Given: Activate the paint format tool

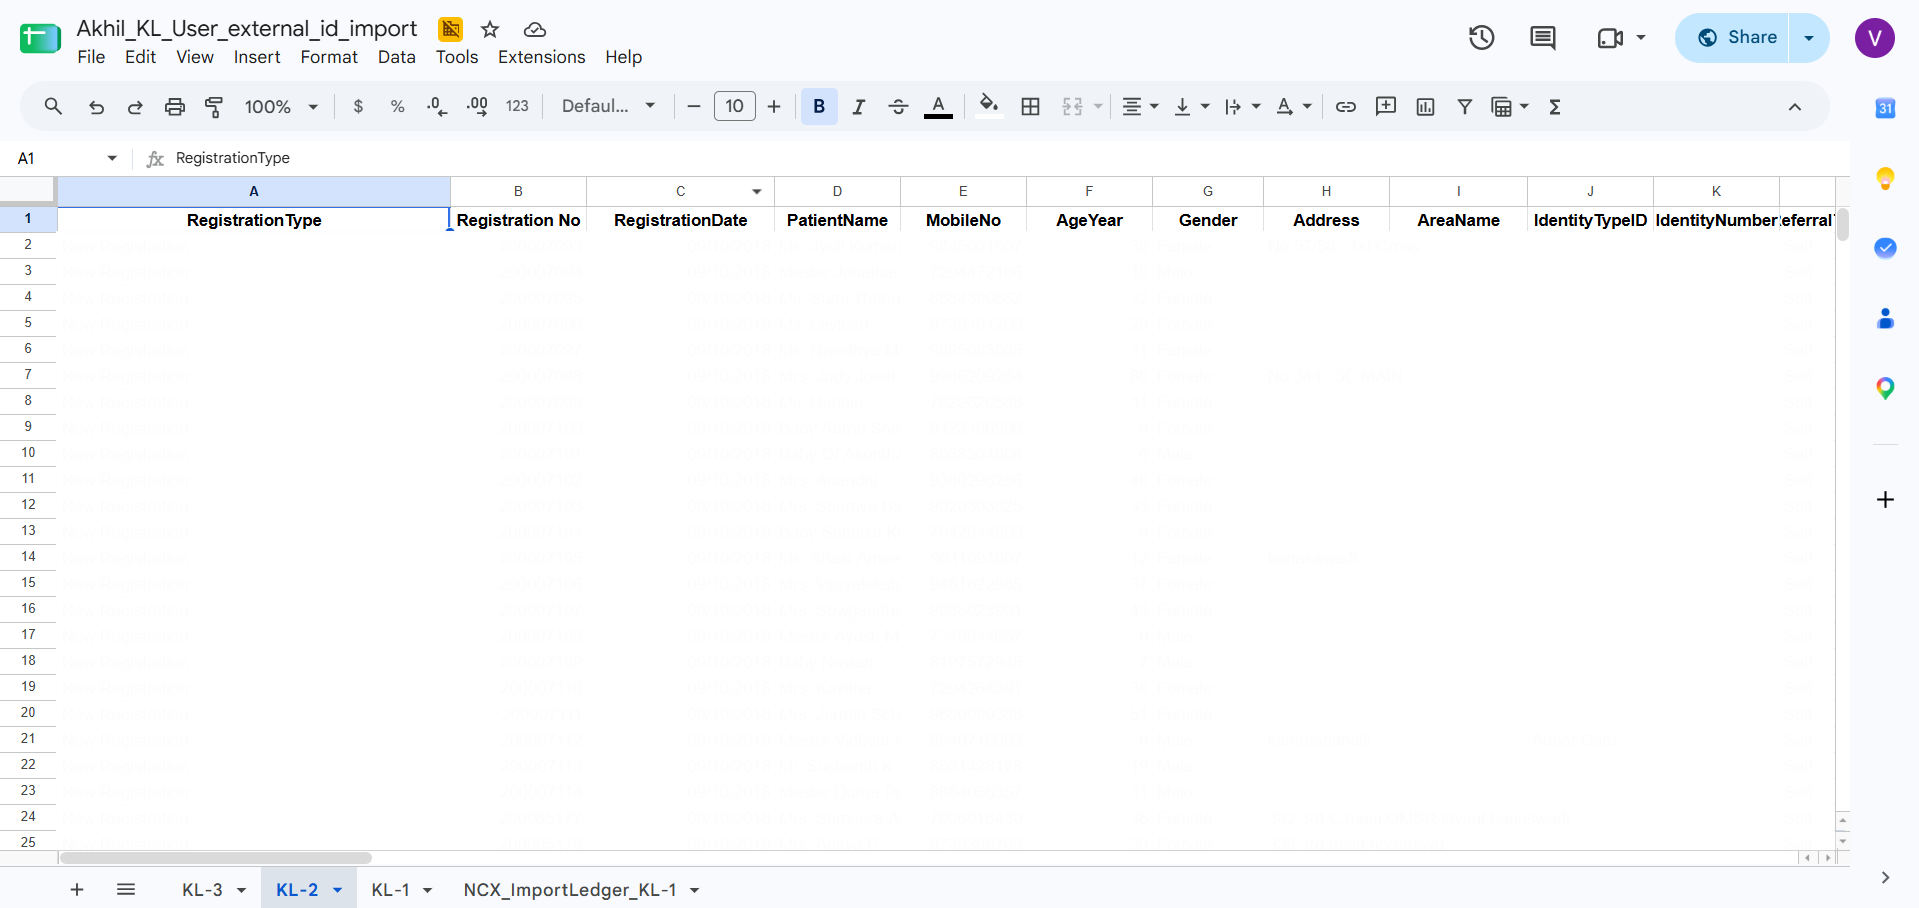Looking at the screenshot, I should 214,106.
